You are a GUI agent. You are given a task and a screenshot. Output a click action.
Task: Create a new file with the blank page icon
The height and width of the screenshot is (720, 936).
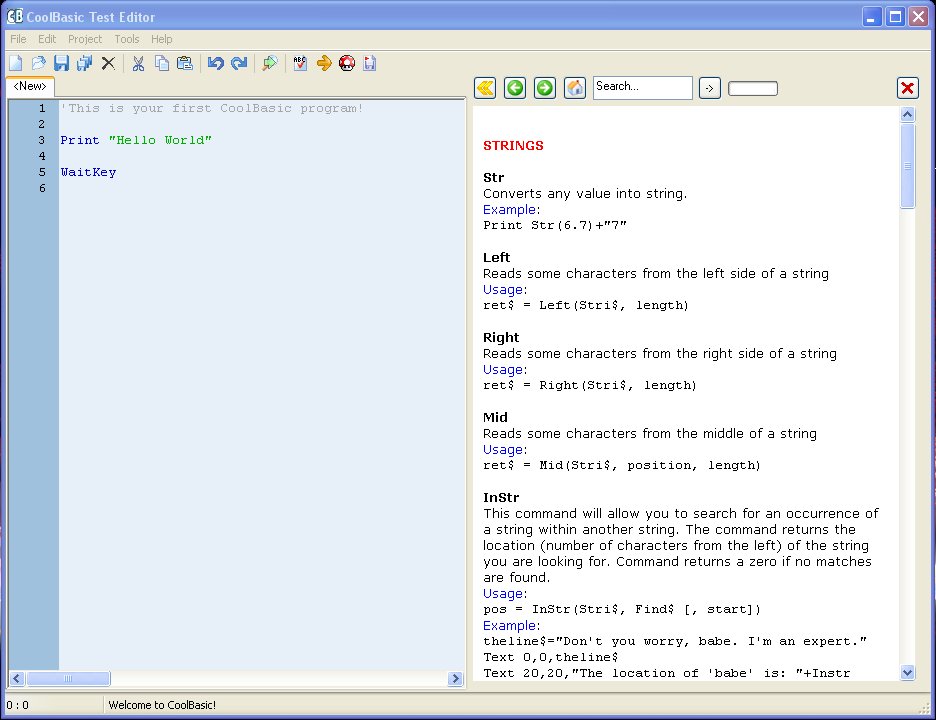[x=16, y=63]
